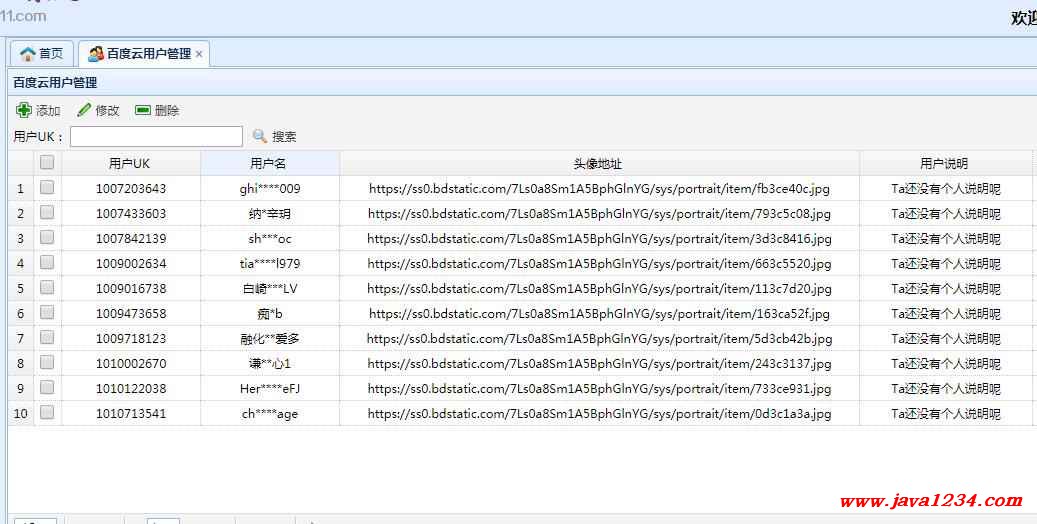The width and height of the screenshot is (1037, 524).
Task: Click the UK value 1009473658
Action: coord(131,314)
